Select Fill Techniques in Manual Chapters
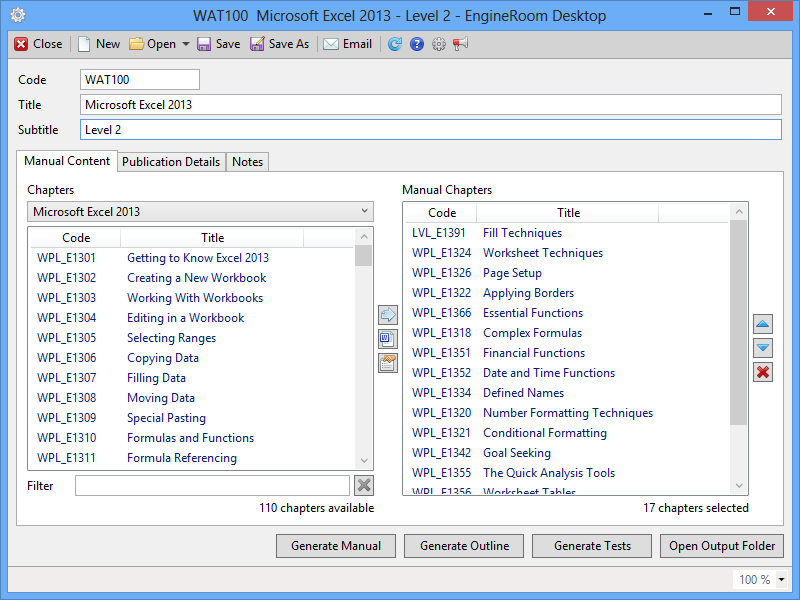800x600 pixels. click(x=567, y=233)
